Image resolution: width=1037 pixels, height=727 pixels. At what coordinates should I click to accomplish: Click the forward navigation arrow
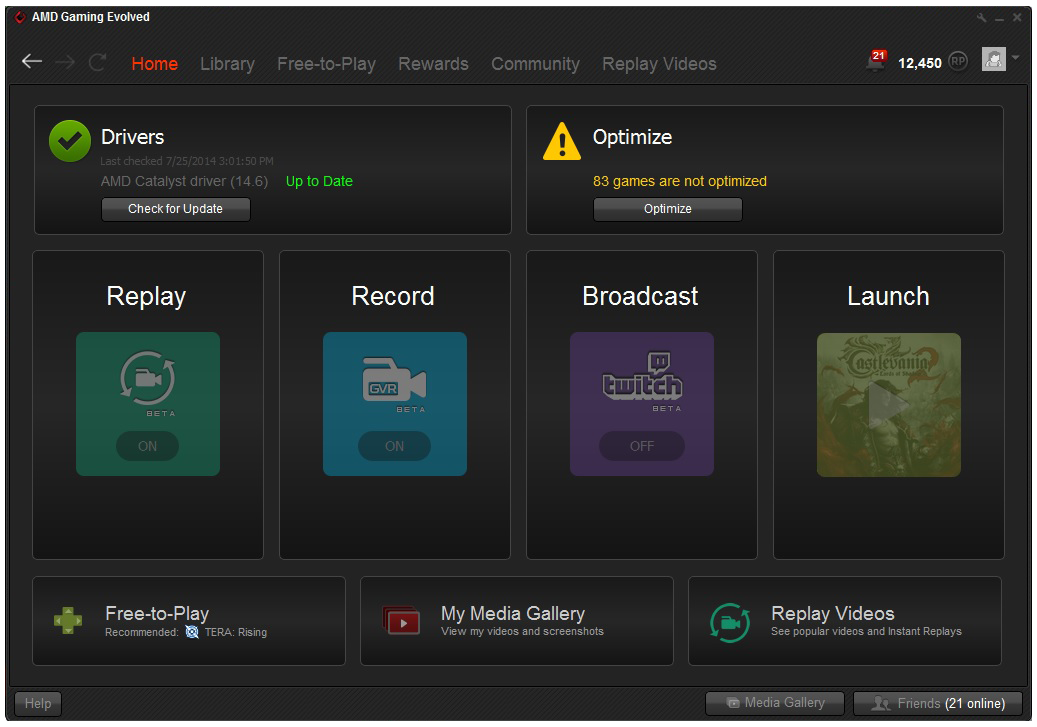pyautogui.click(x=65, y=62)
